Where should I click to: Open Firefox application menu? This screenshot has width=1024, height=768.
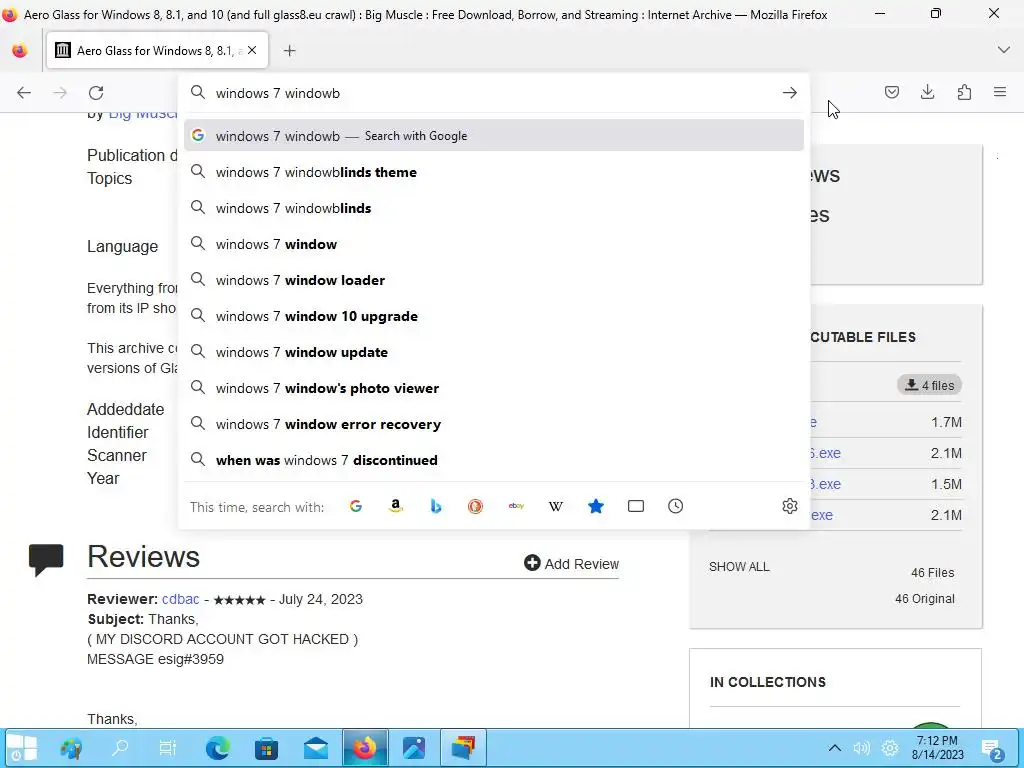1000,92
